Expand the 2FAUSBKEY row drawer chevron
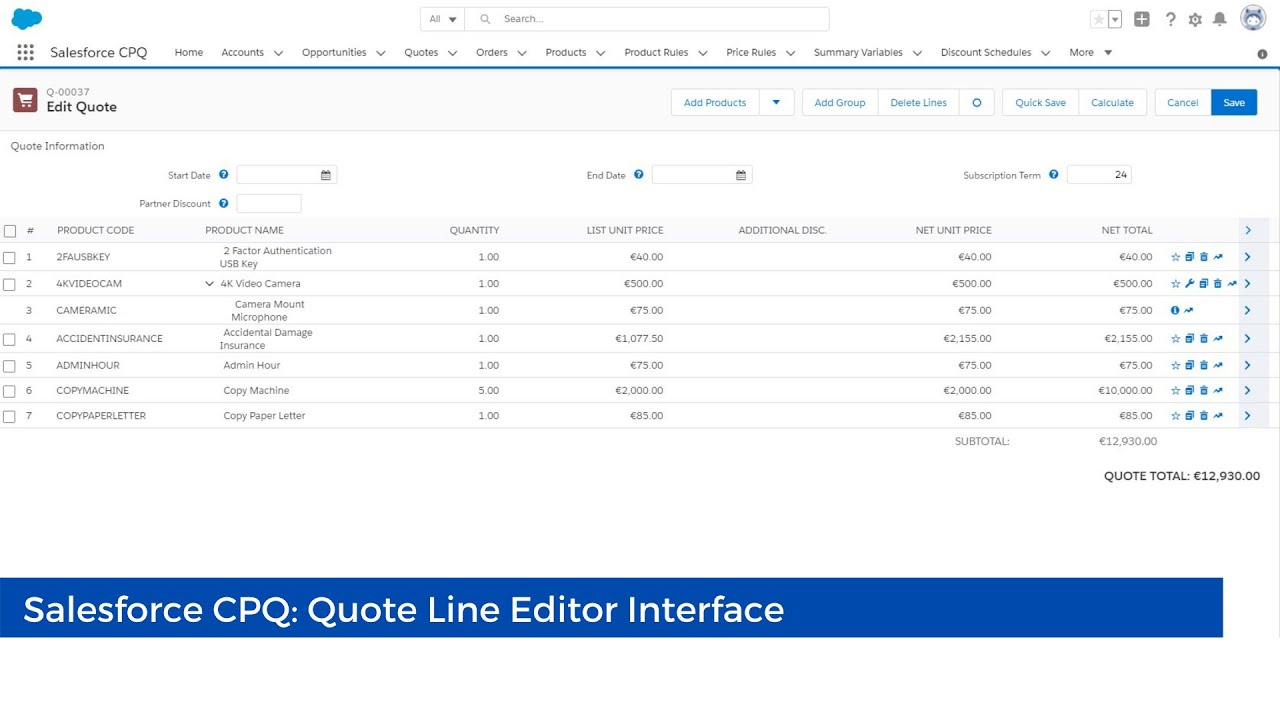The height and width of the screenshot is (720, 1280). point(1248,257)
